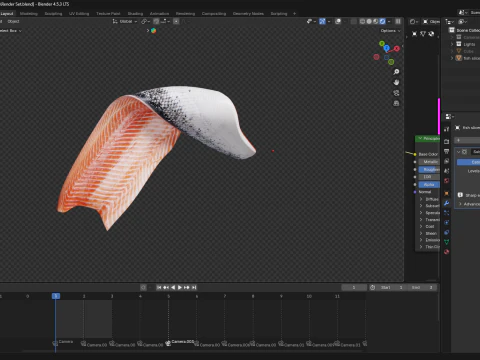This screenshot has height=360, width=480.
Task: Open the pivot point dropdown
Action: point(145,21)
